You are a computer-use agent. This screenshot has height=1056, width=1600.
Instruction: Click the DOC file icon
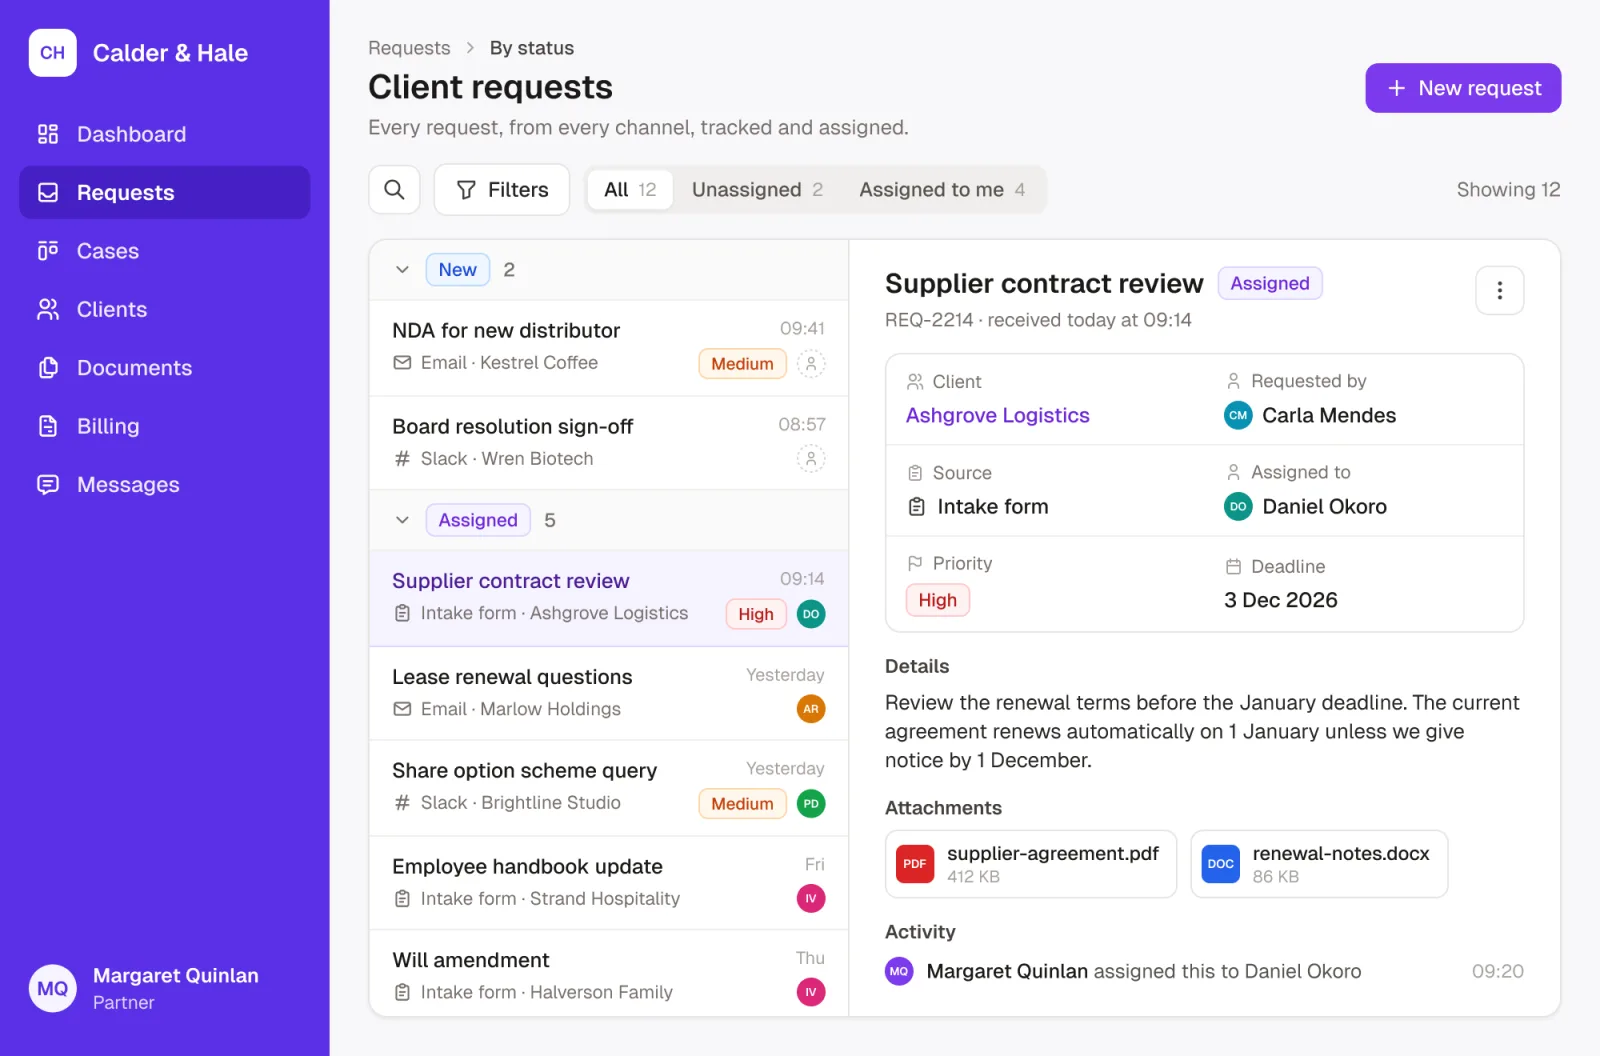coord(1220,864)
